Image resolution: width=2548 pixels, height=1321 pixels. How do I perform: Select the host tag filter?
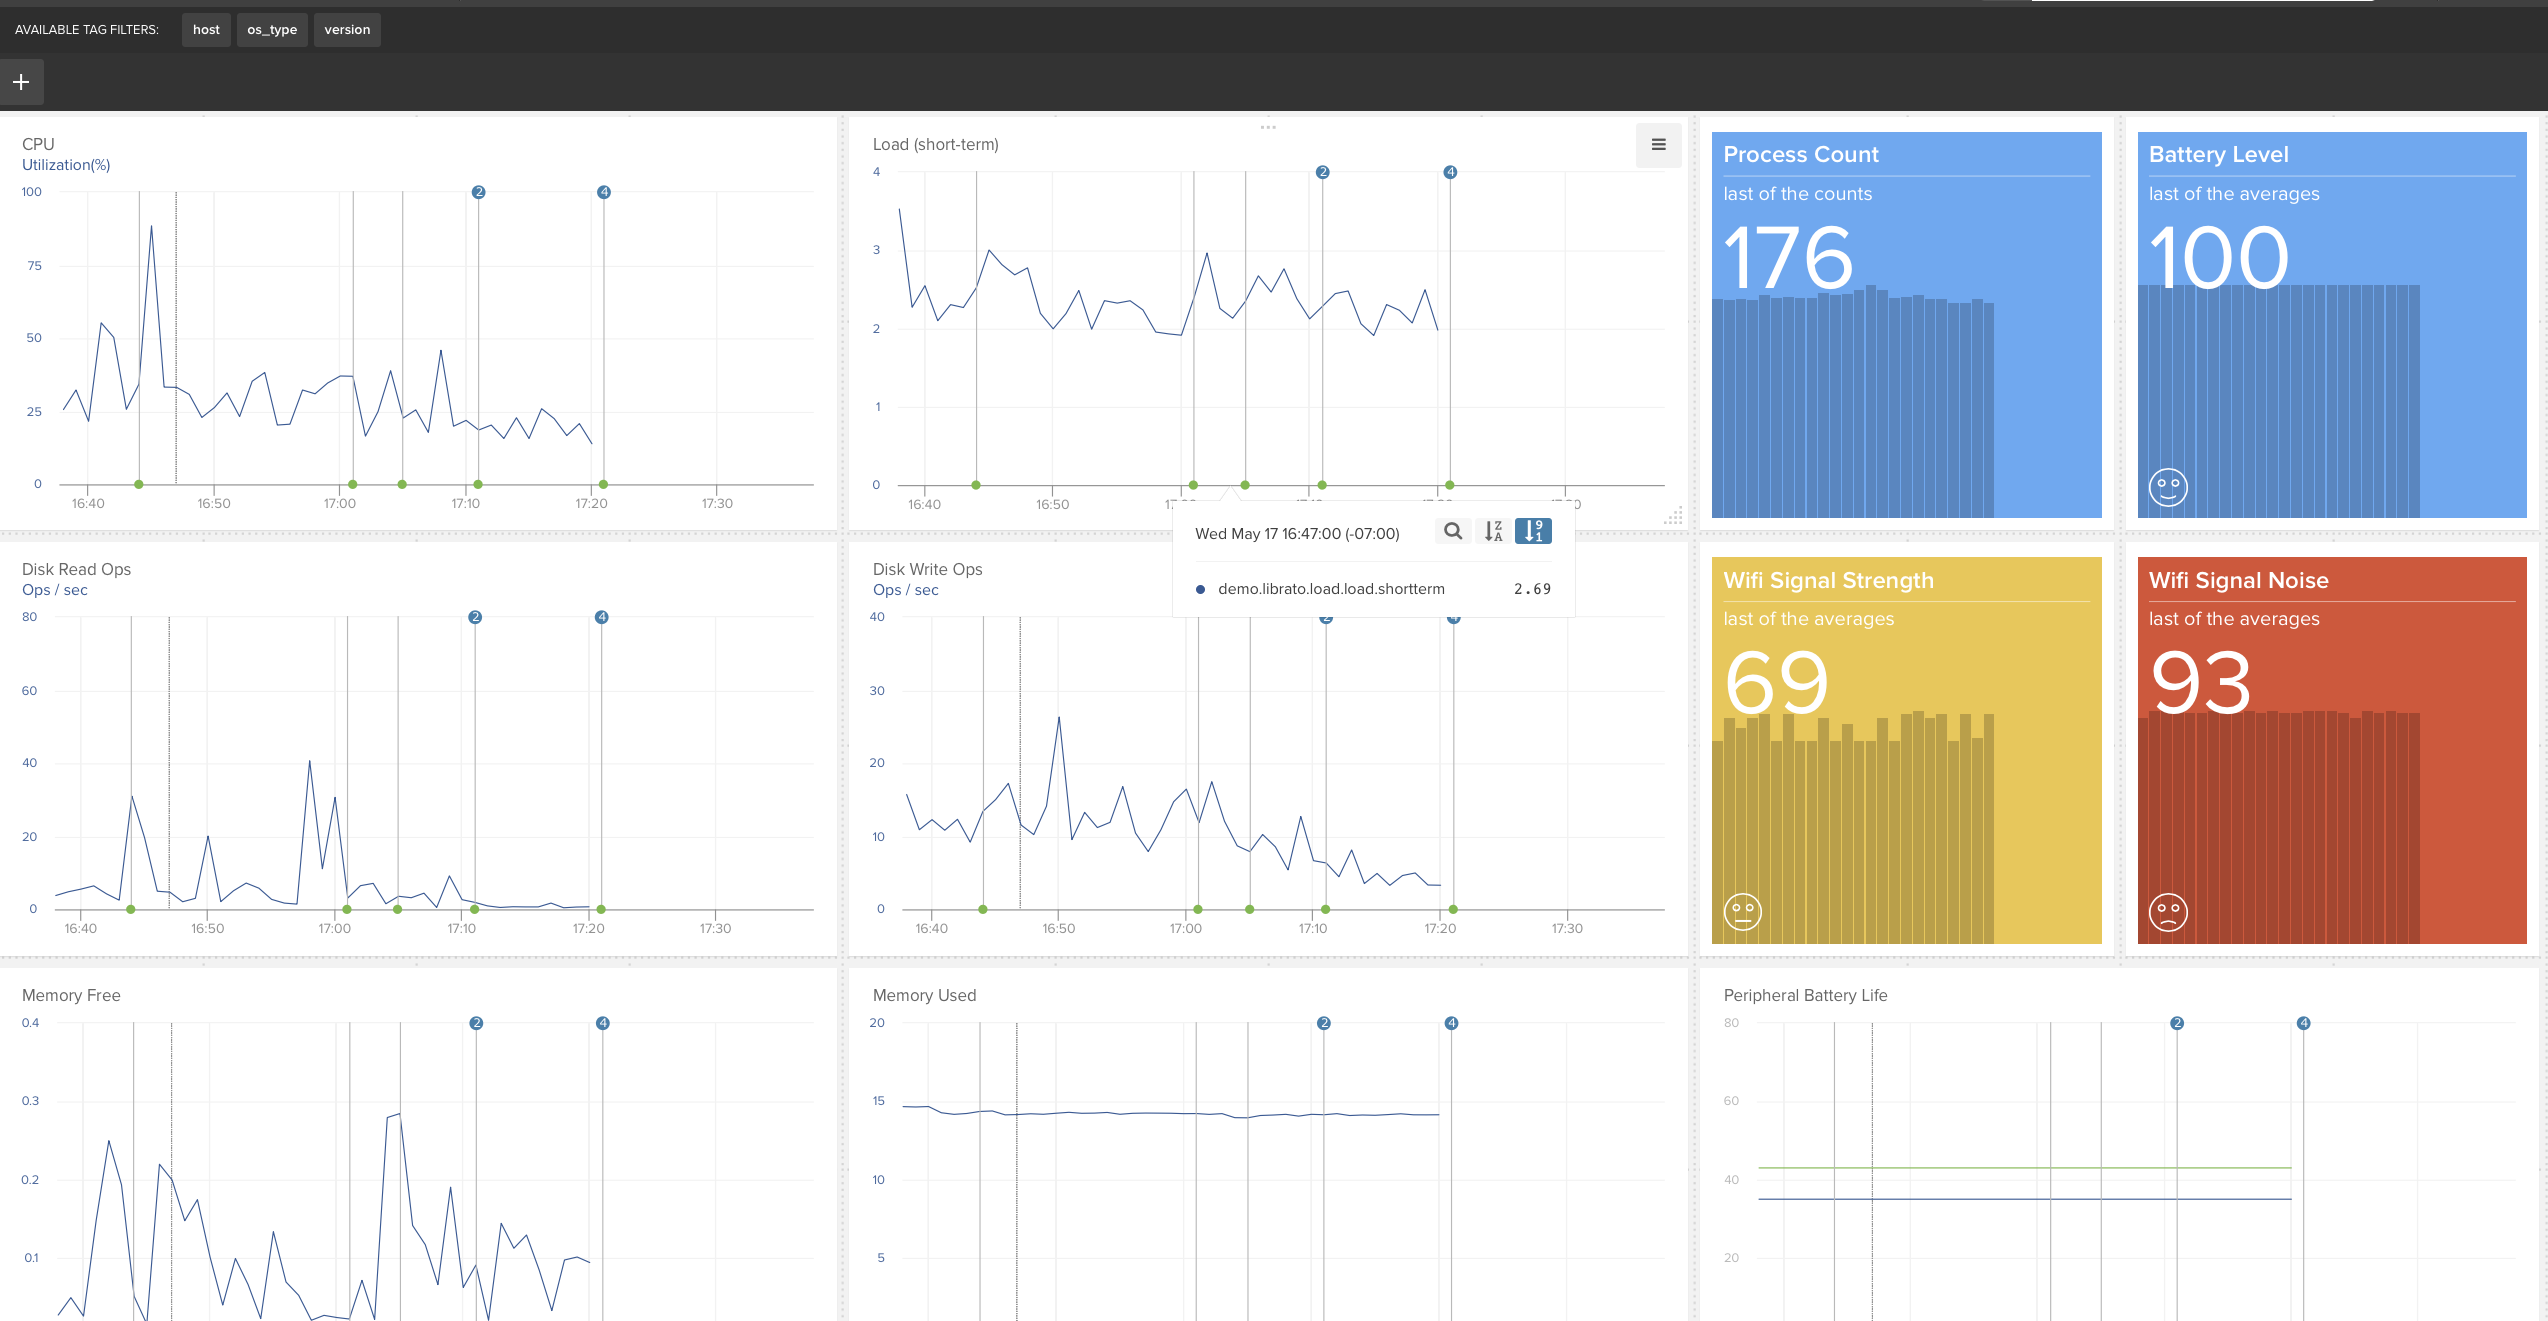pos(206,30)
